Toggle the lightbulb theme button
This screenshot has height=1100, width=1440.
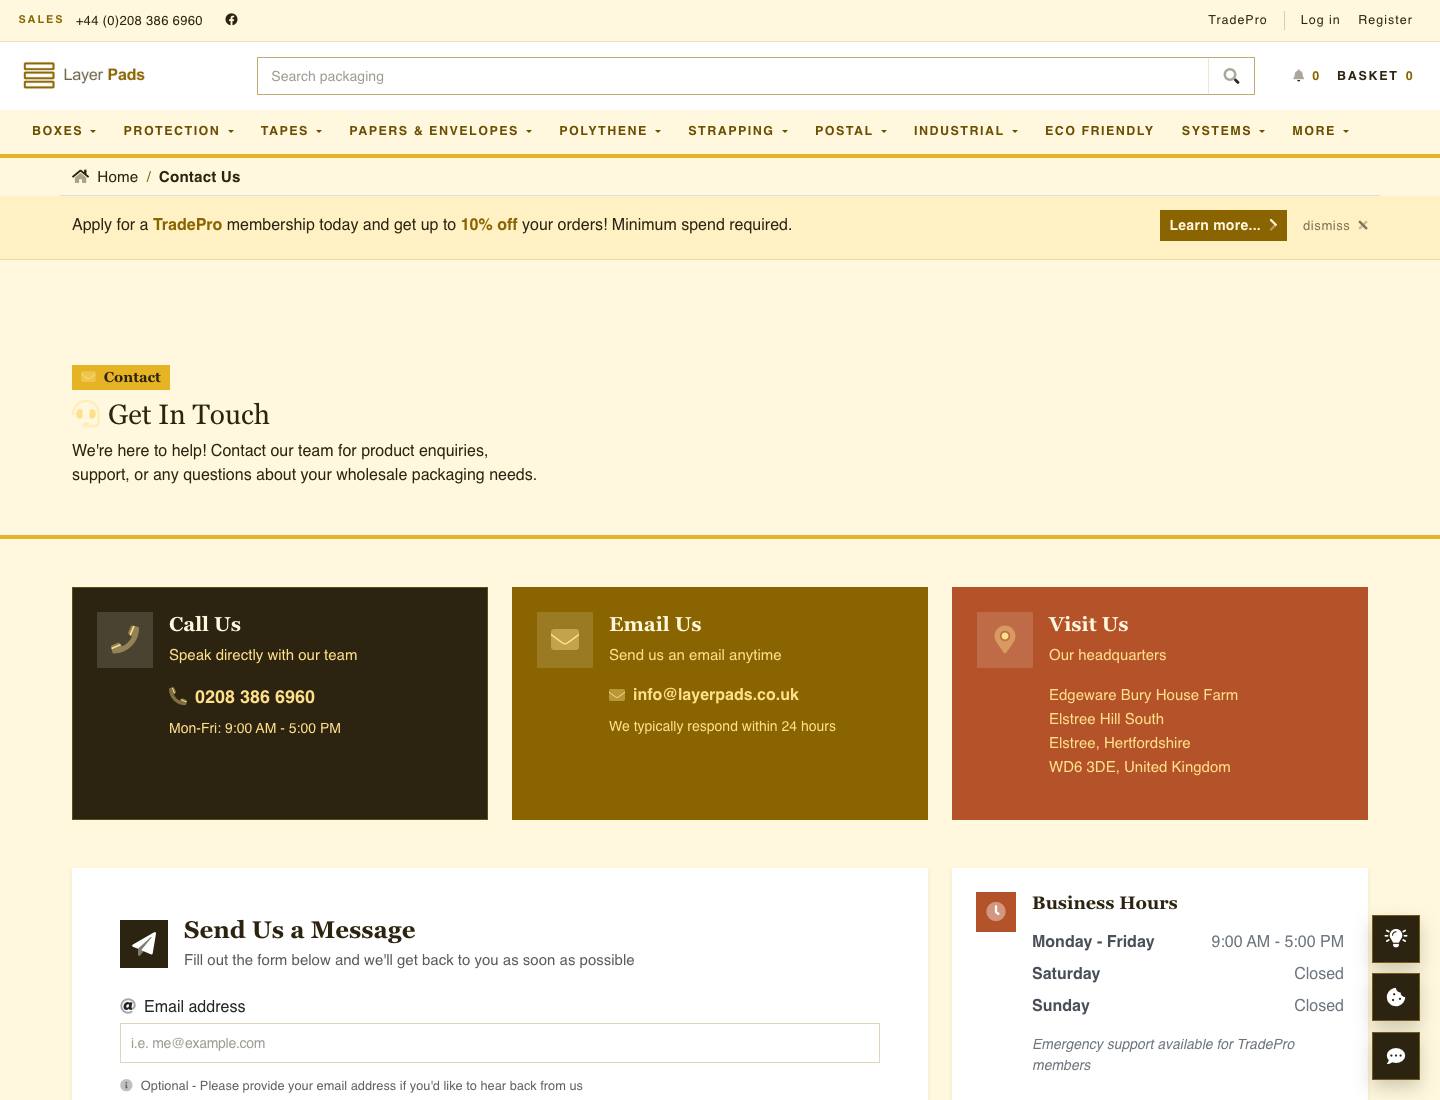click(1396, 937)
